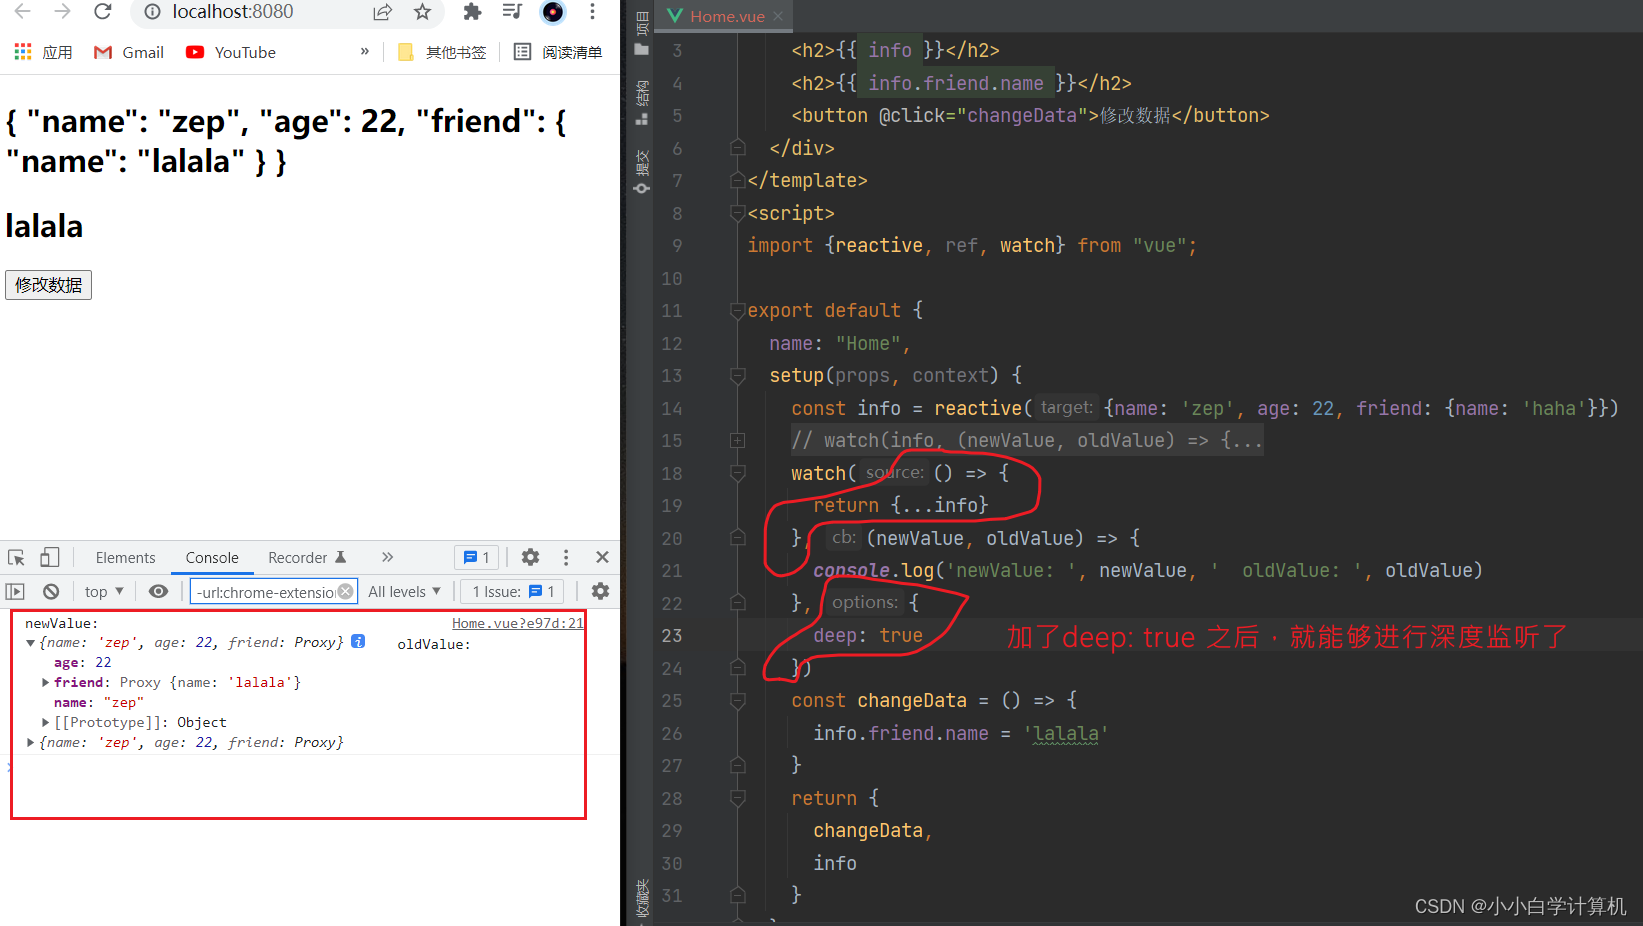Viewport: 1643px width, 926px height.
Task: Close the DevTools panel
Action: [x=602, y=557]
